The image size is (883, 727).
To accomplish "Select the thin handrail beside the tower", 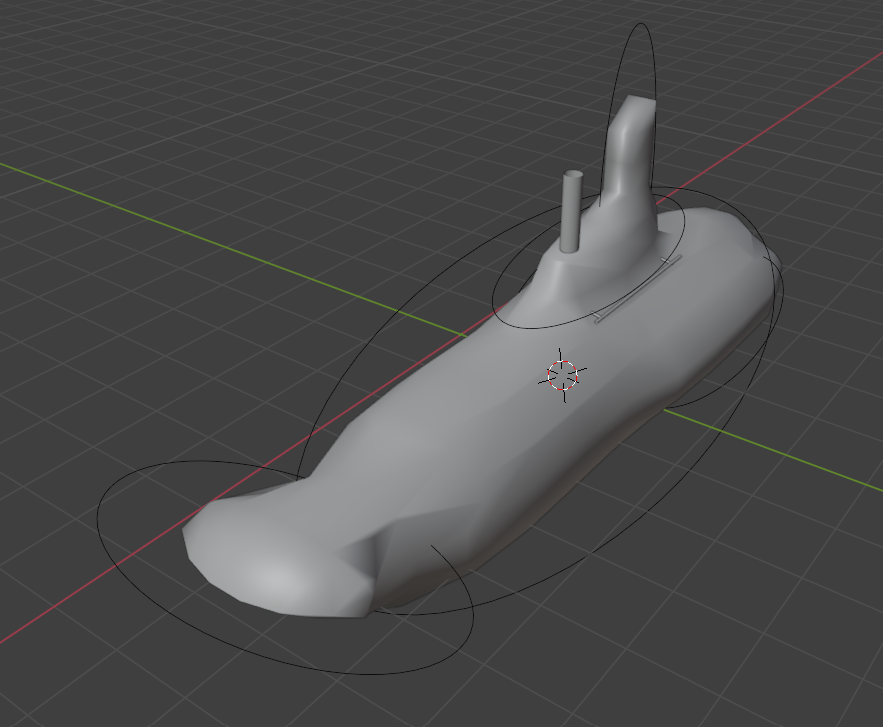I will coord(638,289).
